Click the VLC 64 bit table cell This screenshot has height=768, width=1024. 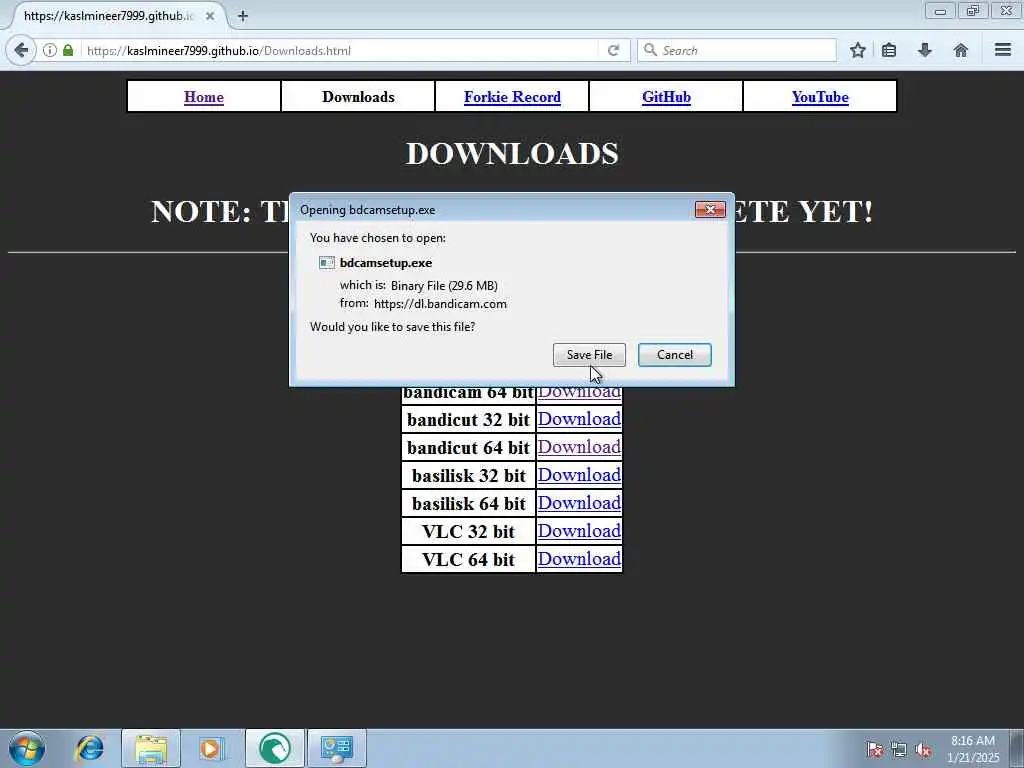468,560
